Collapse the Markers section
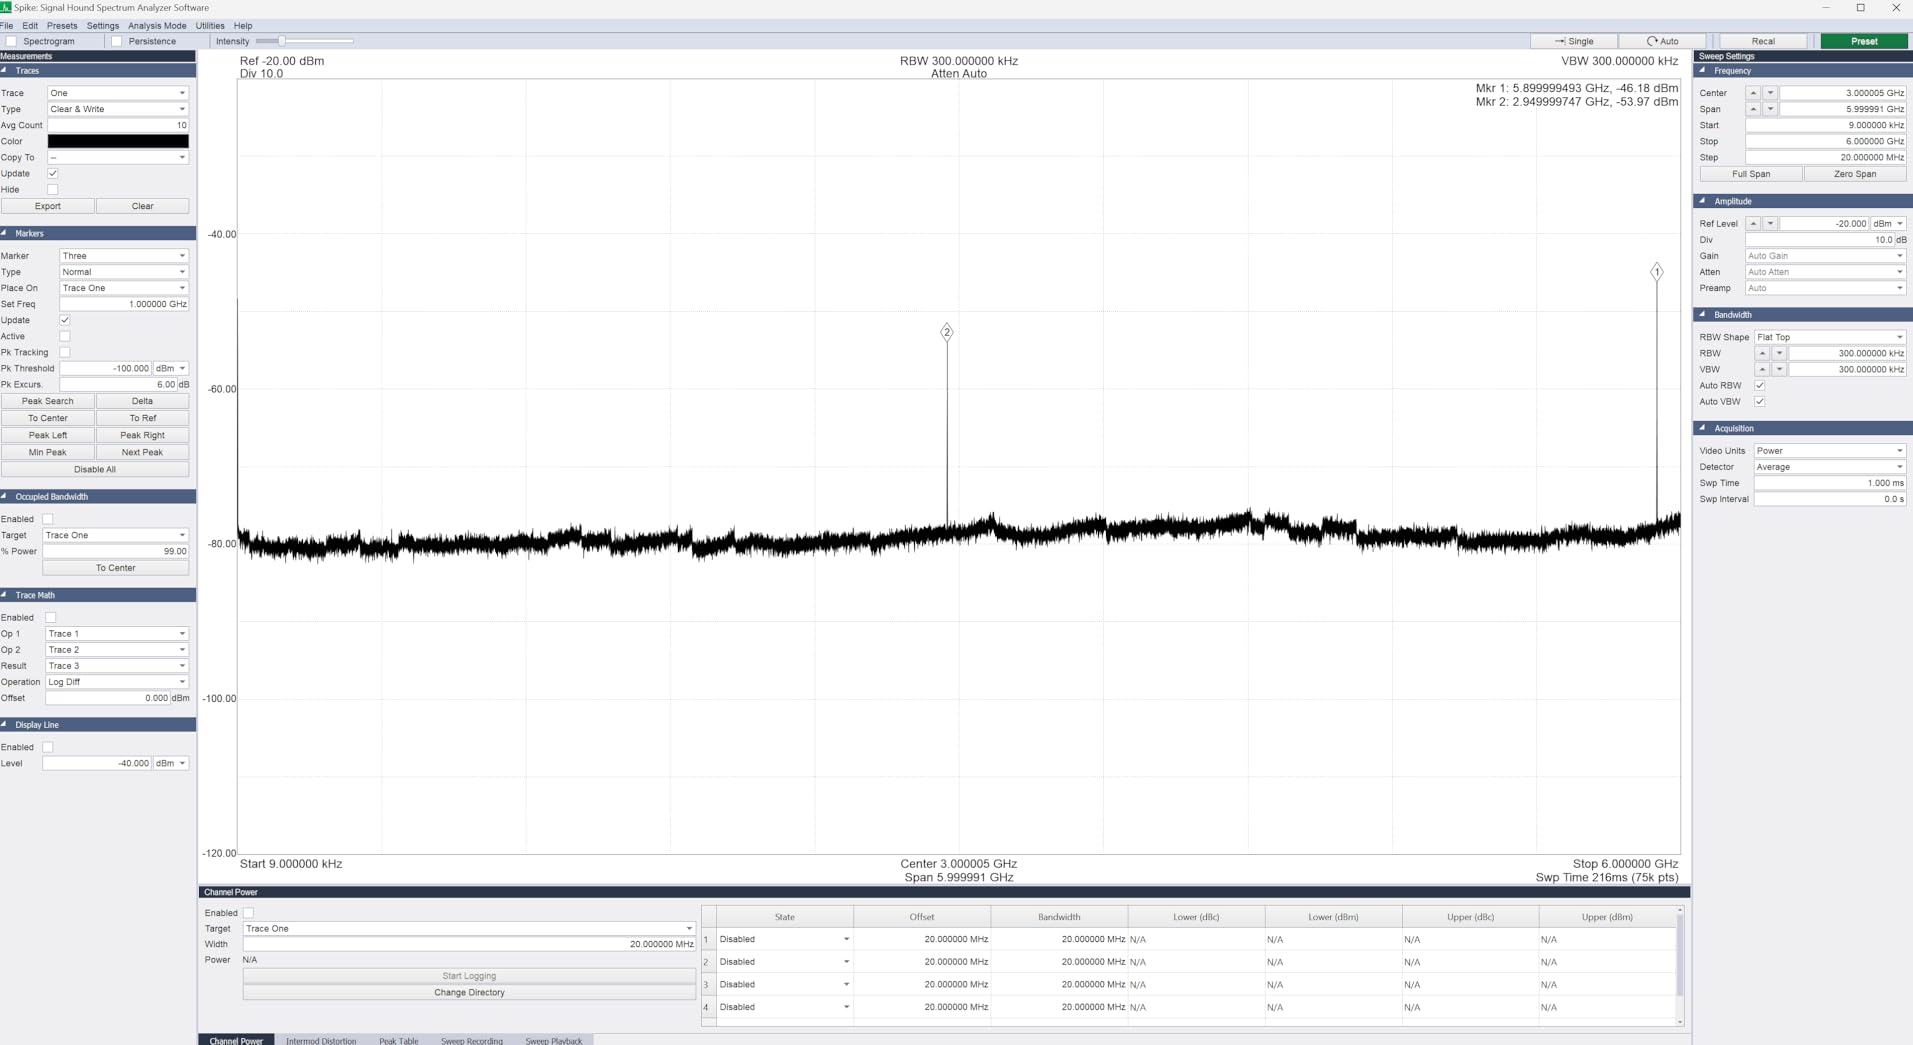Image resolution: width=1913 pixels, height=1045 pixels. 5,233
